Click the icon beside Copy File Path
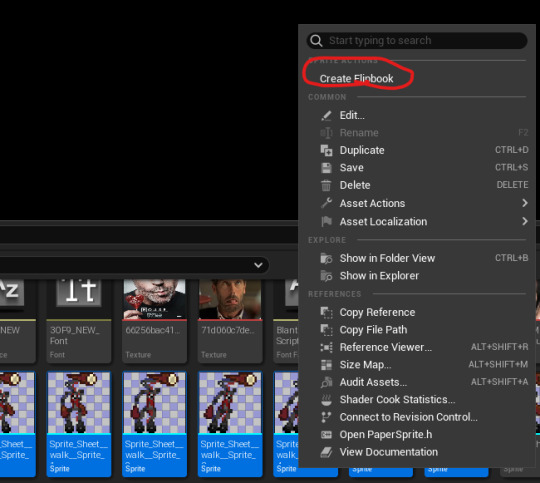The image size is (540, 483). tap(326, 330)
